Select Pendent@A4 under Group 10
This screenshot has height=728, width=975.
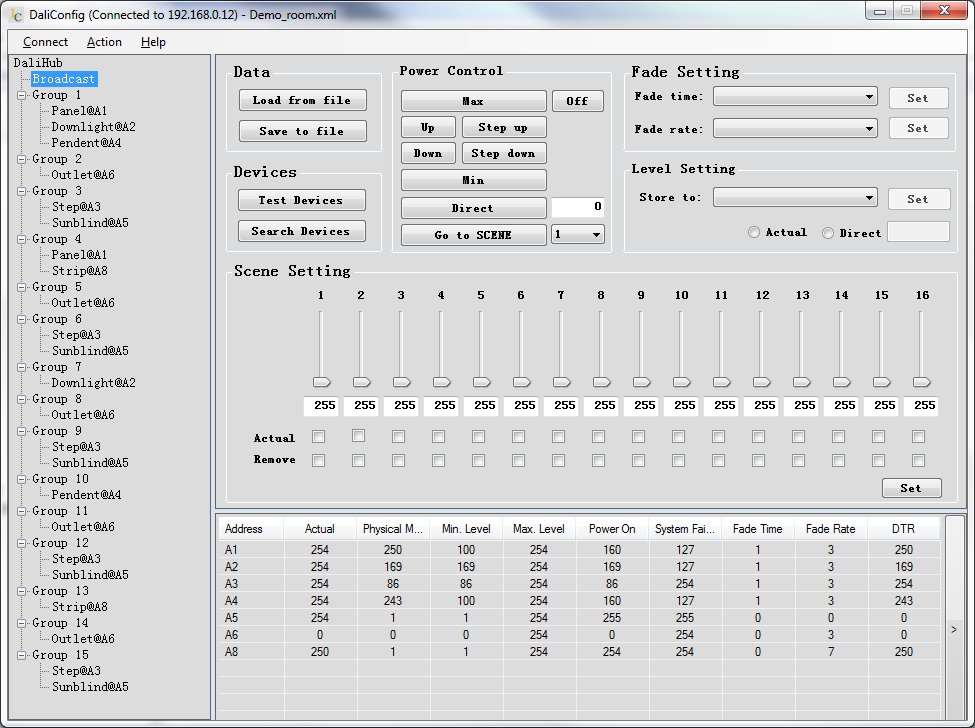click(x=86, y=495)
